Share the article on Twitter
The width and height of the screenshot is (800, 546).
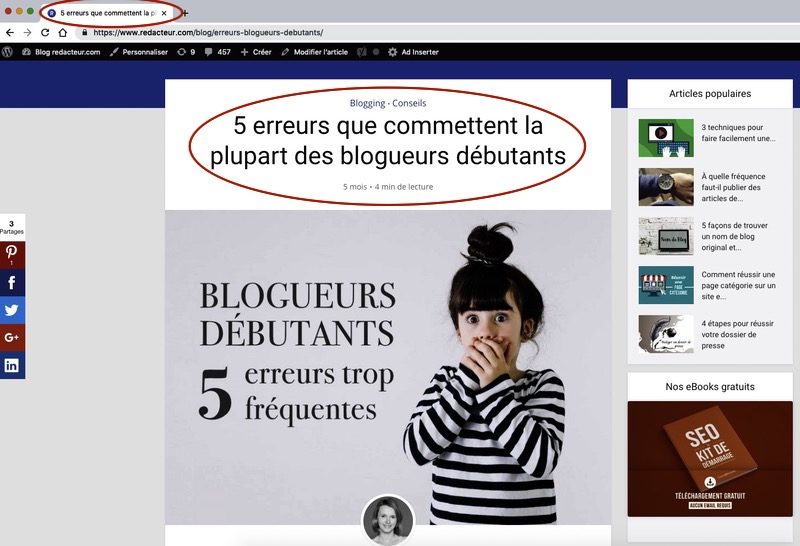[12, 310]
